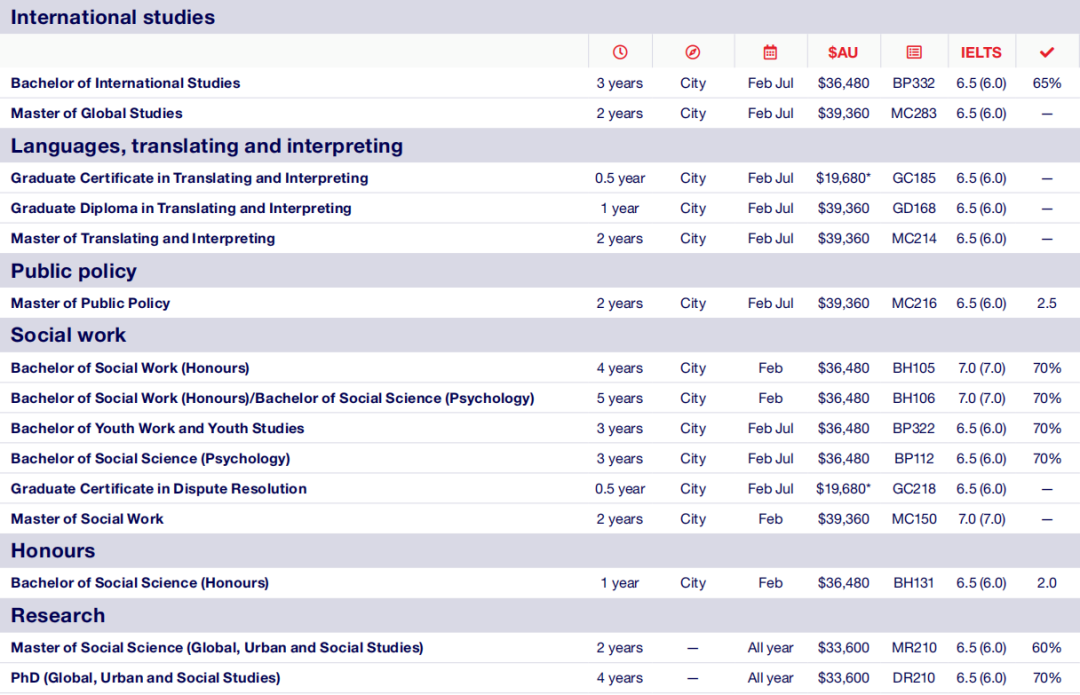The image size is (1080, 695).
Task: Click the red checkmark column icon
Action: 1047,52
